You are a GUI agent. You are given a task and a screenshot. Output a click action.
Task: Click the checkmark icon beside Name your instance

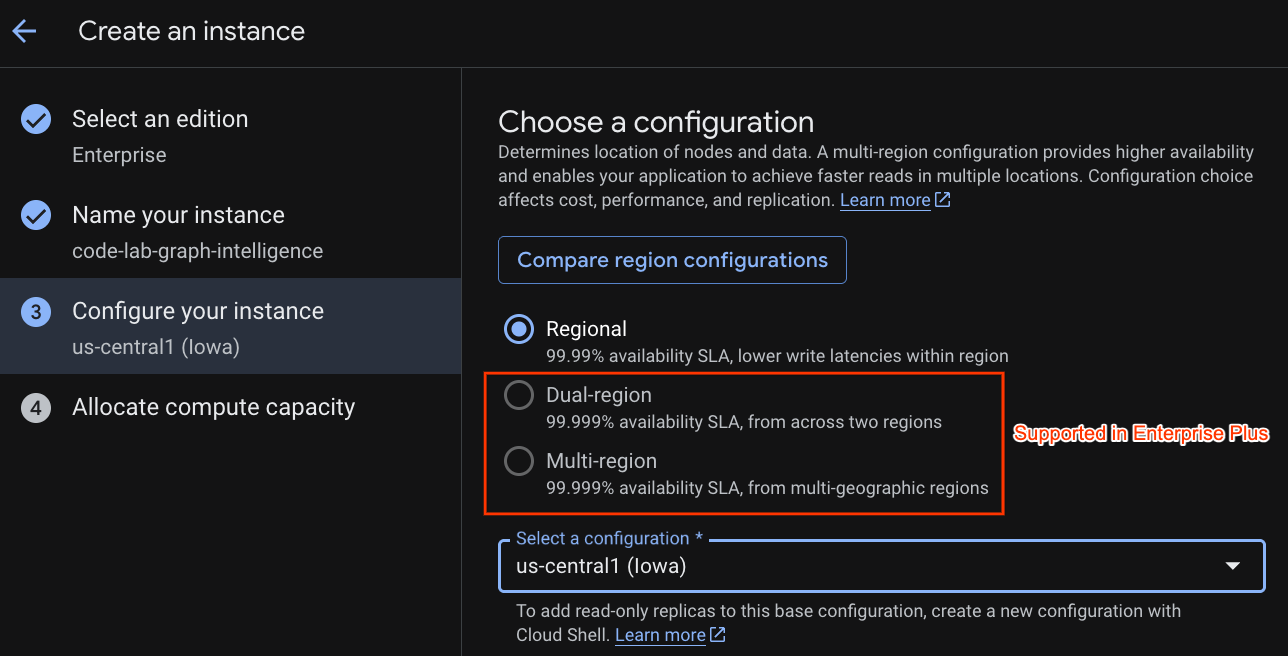point(36,216)
